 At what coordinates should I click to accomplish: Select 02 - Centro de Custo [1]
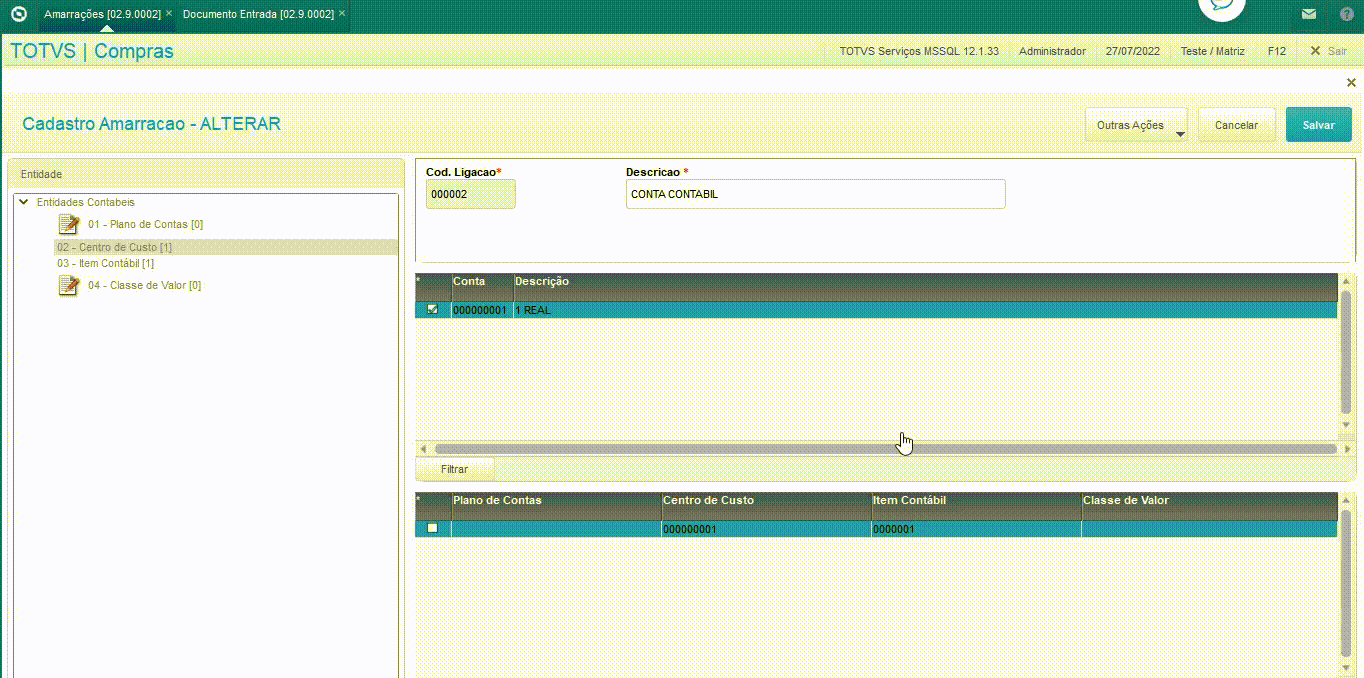point(114,247)
